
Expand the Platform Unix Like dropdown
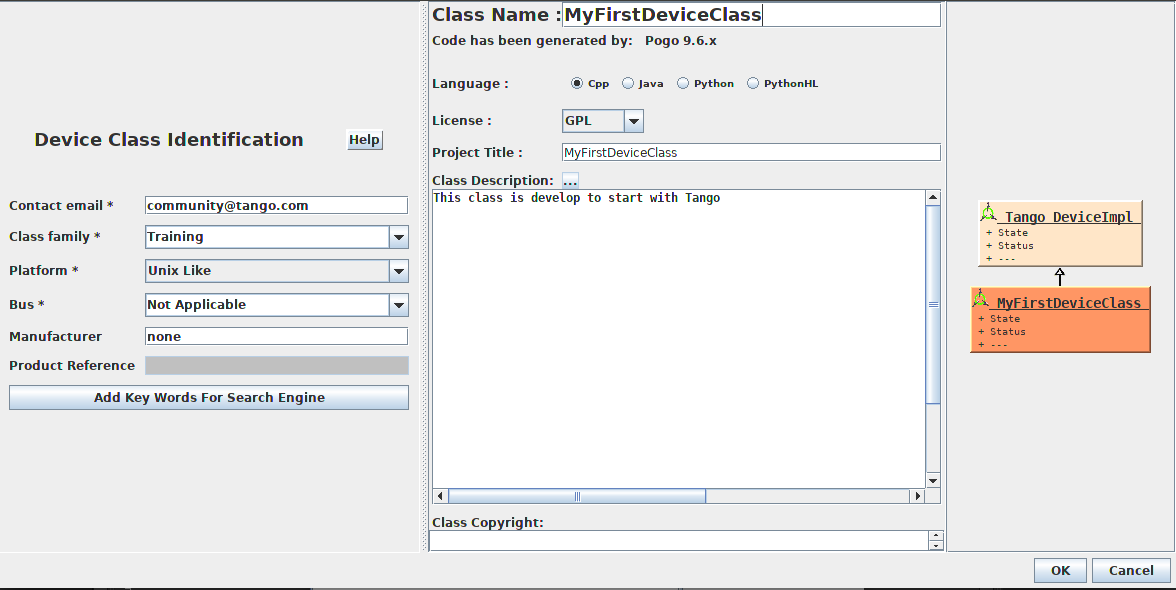pos(399,271)
